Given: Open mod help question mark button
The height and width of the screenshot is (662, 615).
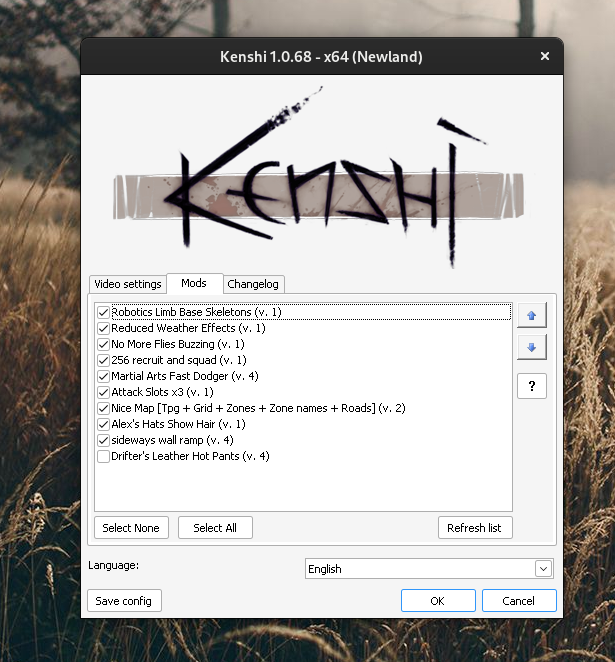Looking at the screenshot, I should pyautogui.click(x=531, y=386).
